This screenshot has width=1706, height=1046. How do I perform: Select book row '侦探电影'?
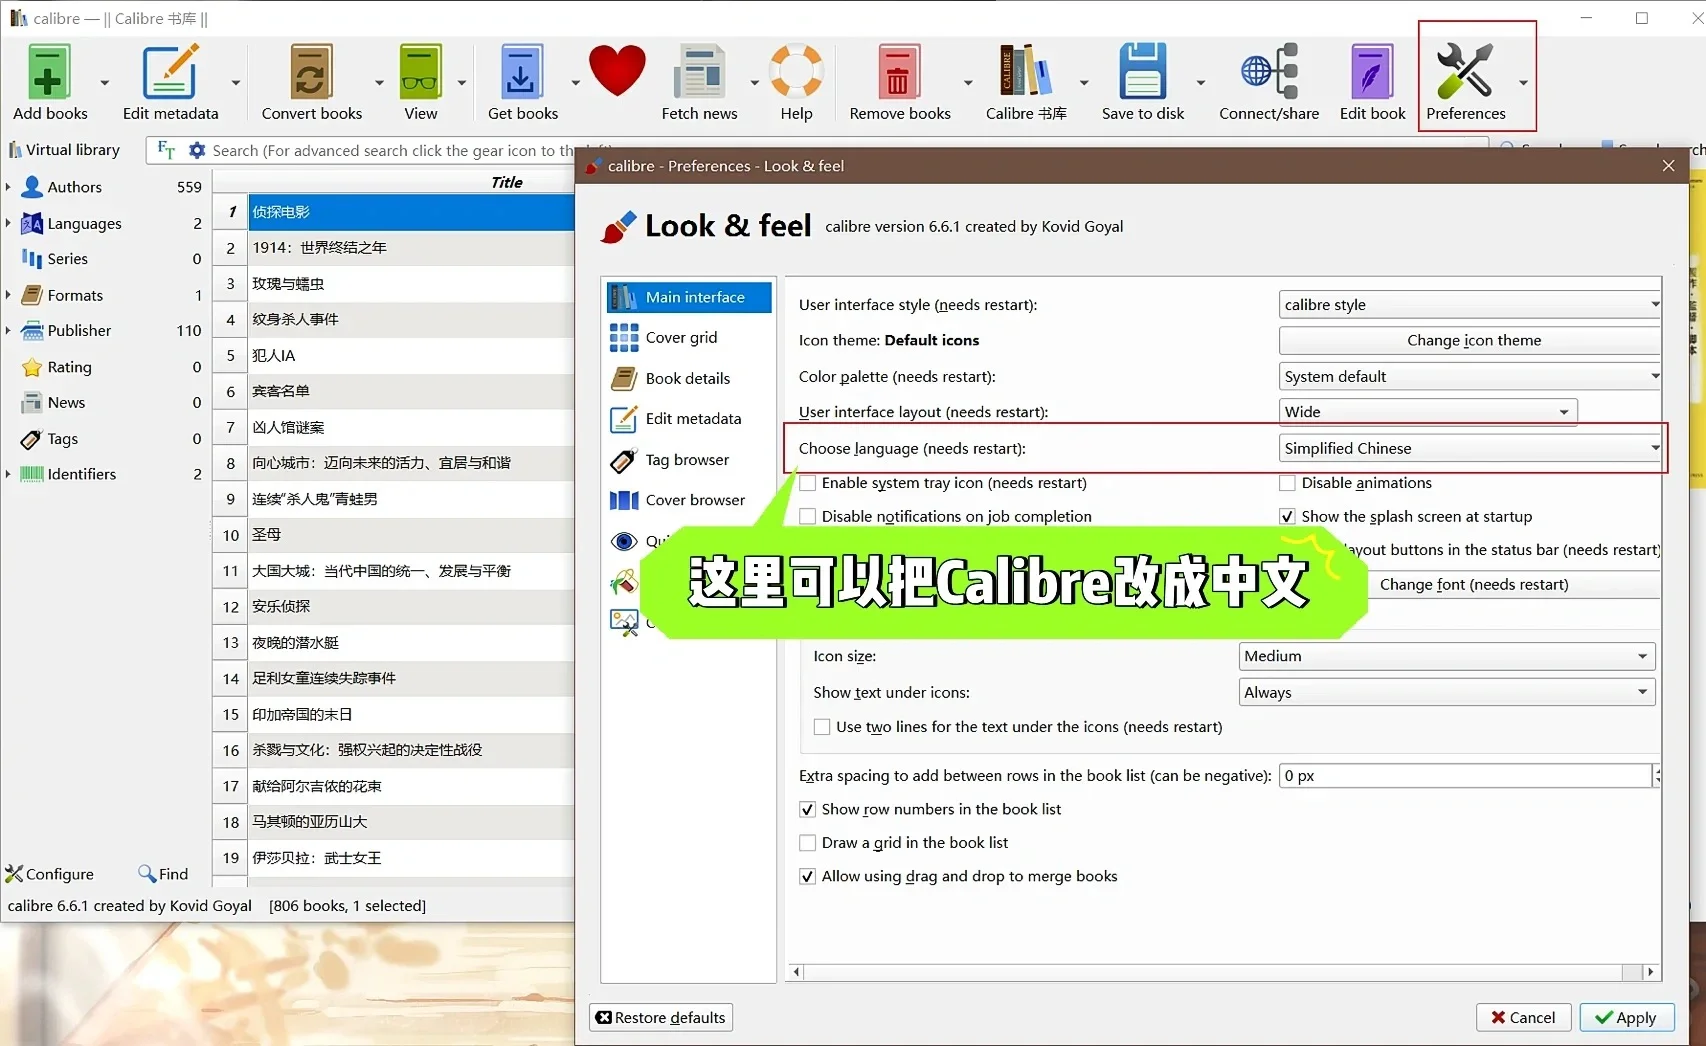(411, 212)
